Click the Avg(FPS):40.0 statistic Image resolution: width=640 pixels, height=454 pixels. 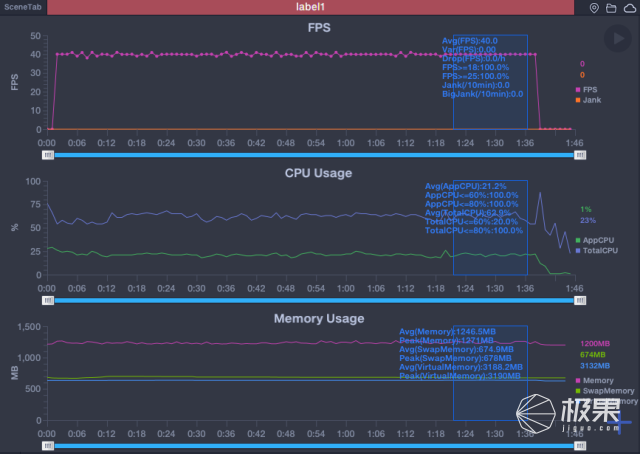(470, 41)
